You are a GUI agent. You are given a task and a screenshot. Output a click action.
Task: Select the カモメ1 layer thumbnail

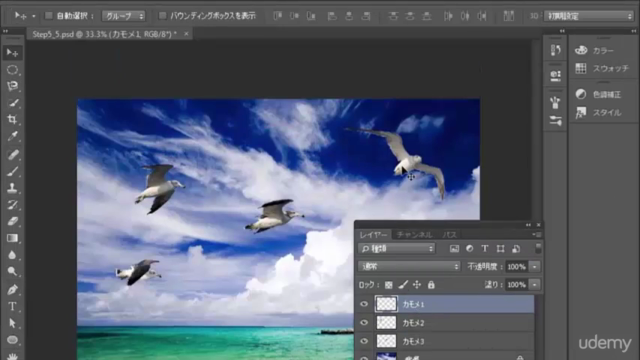click(386, 304)
